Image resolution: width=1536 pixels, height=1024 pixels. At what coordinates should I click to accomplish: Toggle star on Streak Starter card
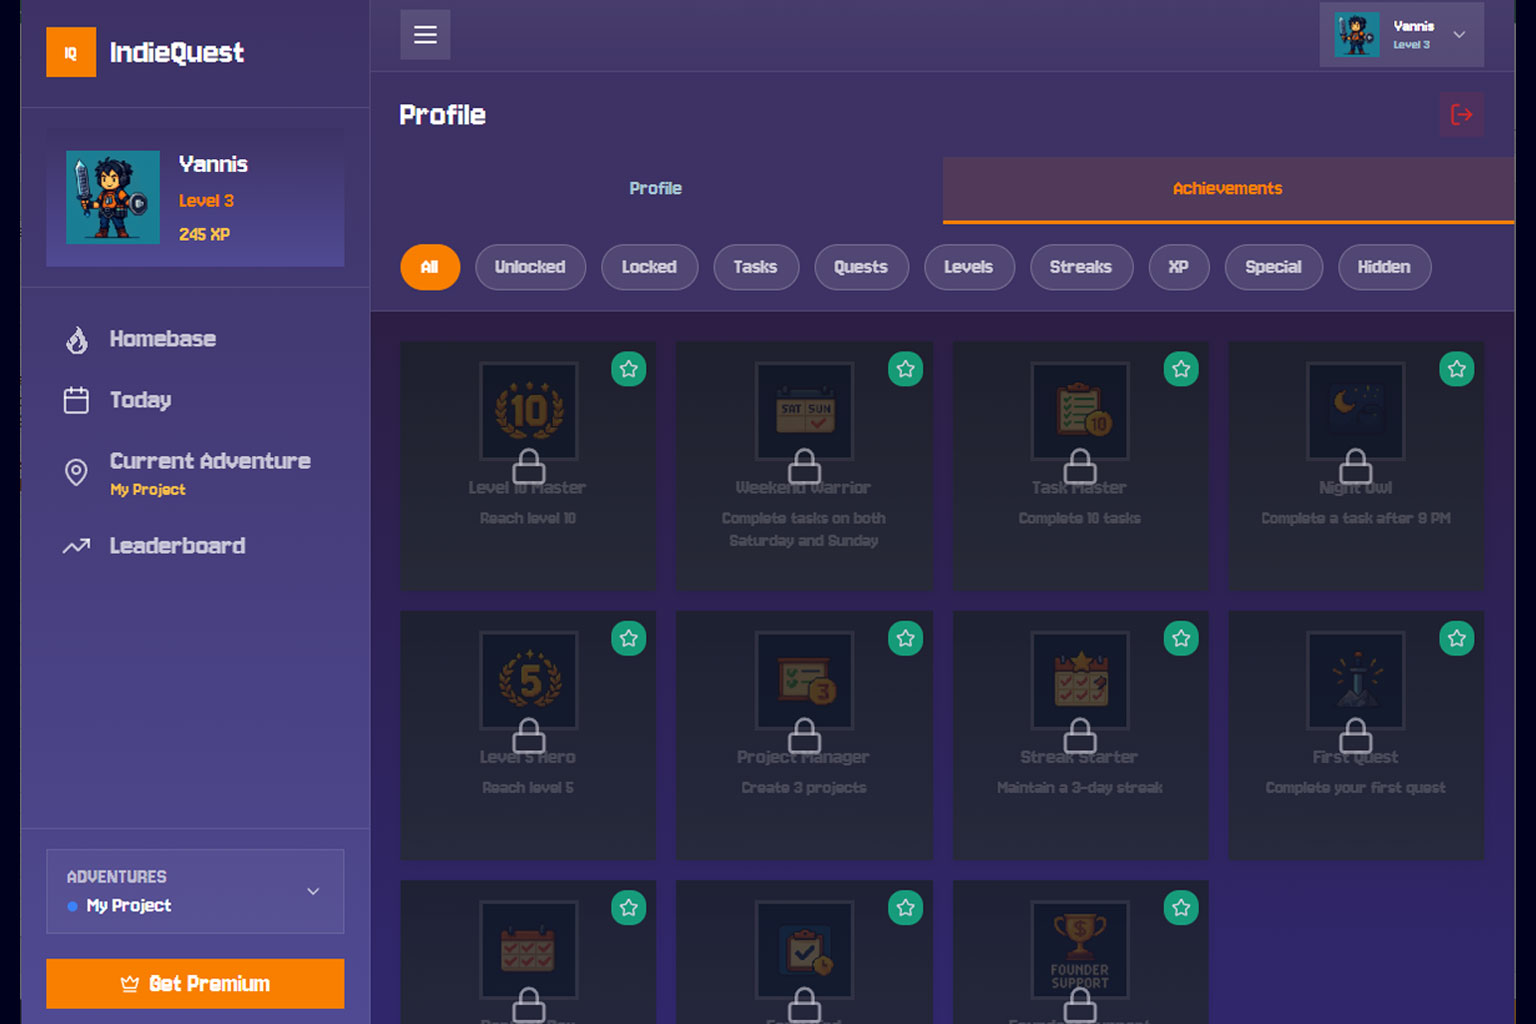1181,638
